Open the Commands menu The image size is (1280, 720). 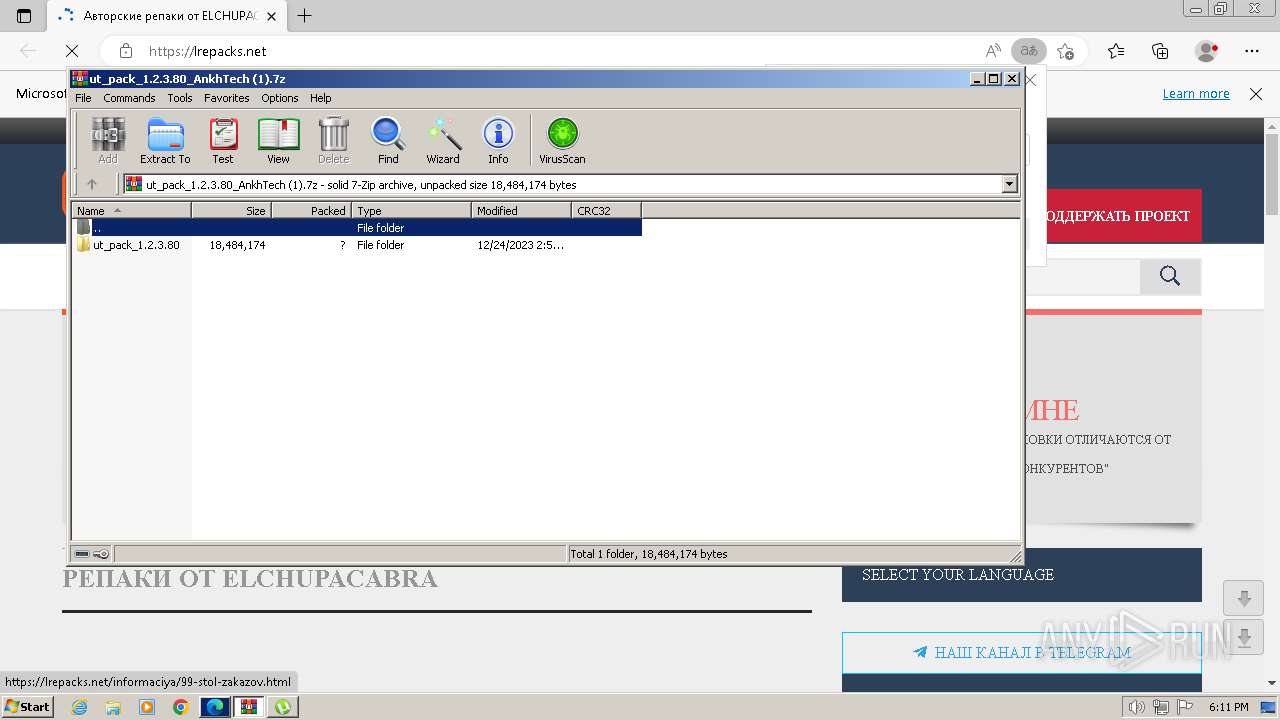point(129,98)
